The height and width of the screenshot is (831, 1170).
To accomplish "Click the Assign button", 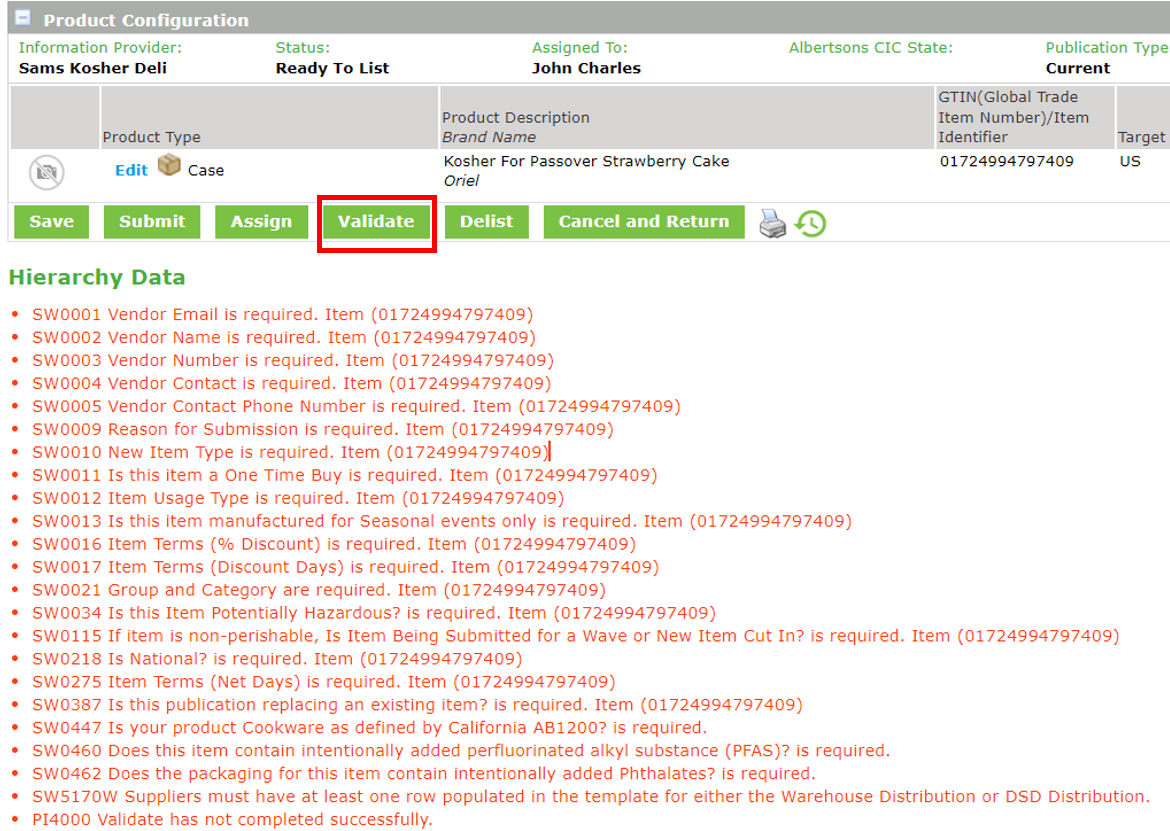I will (x=261, y=222).
